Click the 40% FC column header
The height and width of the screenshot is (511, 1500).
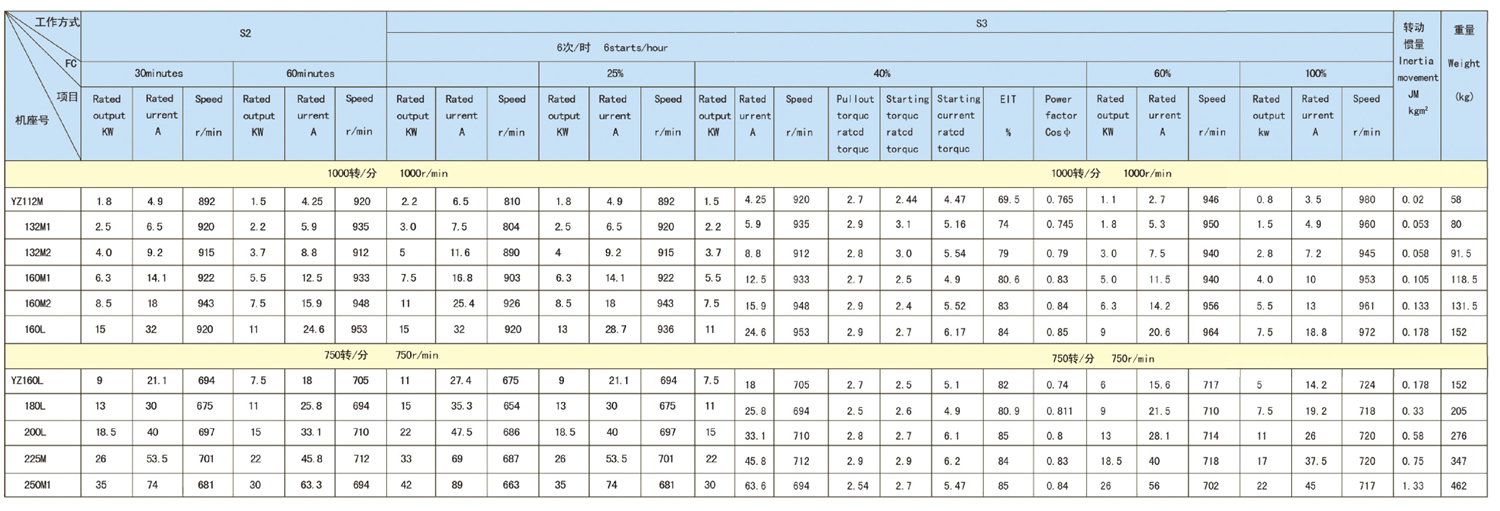(882, 73)
